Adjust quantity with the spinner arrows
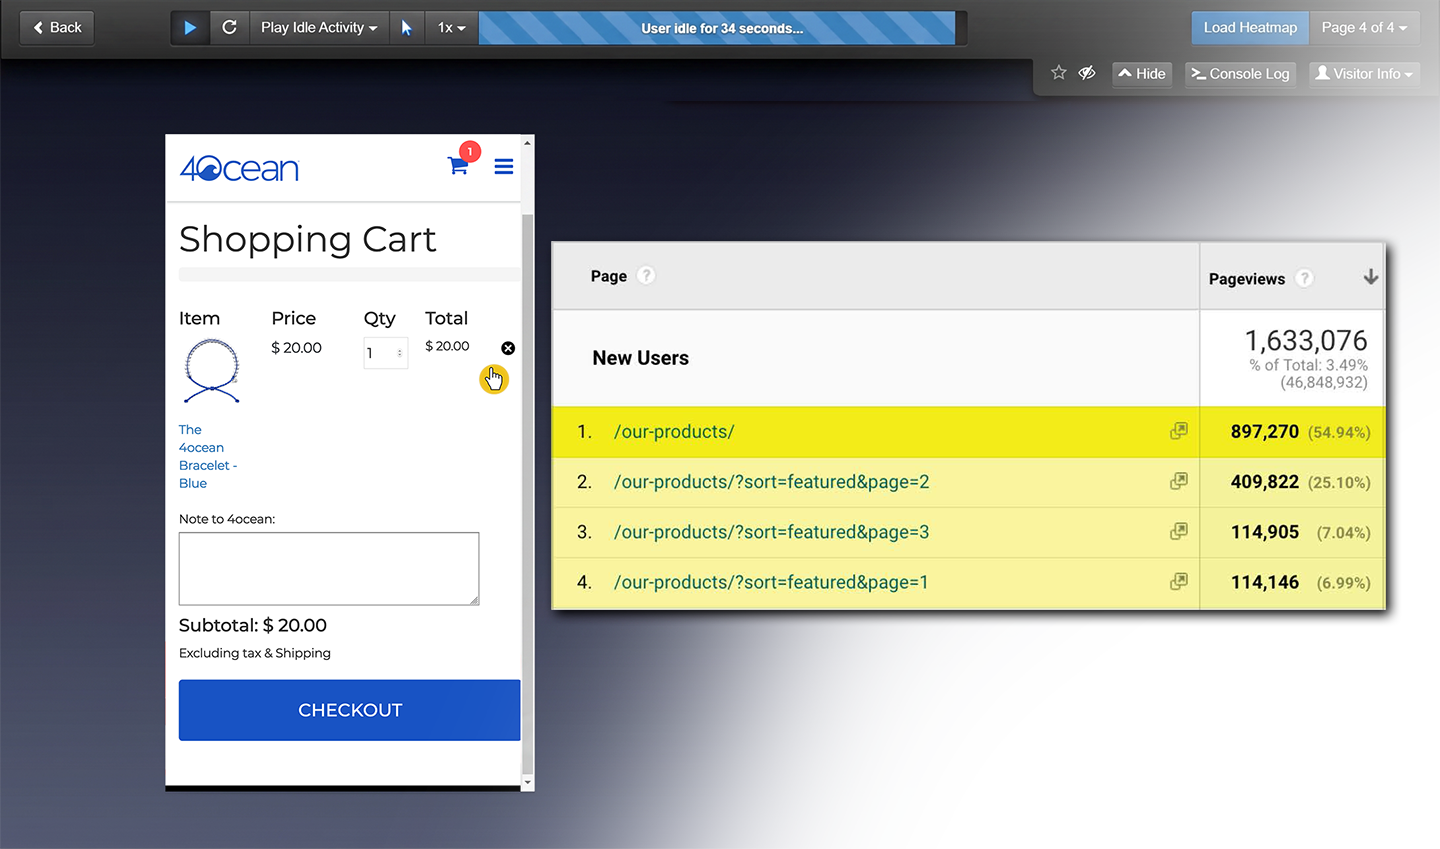Viewport: 1440px width, 849px height. pyautogui.click(x=400, y=353)
